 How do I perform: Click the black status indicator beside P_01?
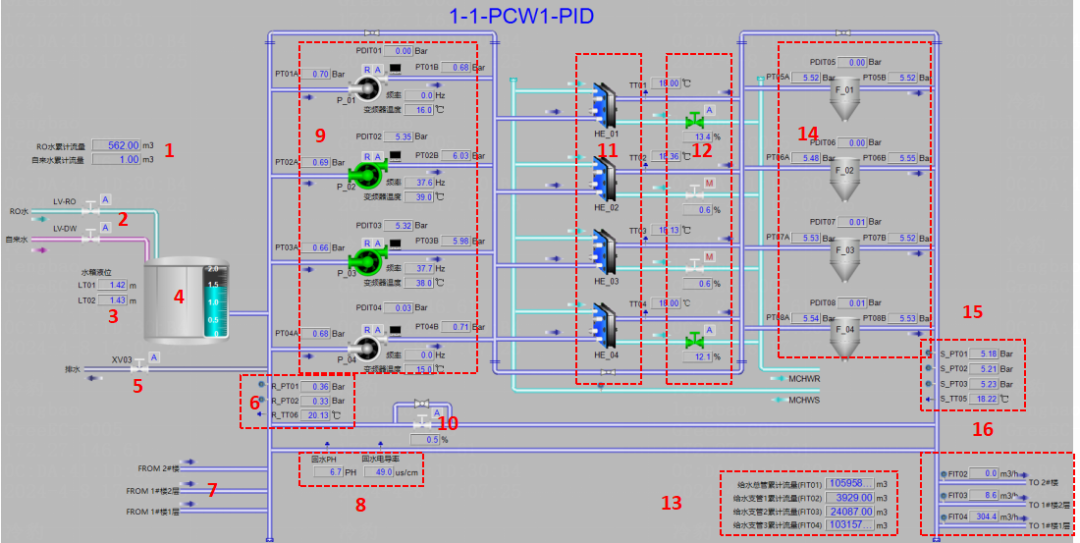tap(395, 69)
